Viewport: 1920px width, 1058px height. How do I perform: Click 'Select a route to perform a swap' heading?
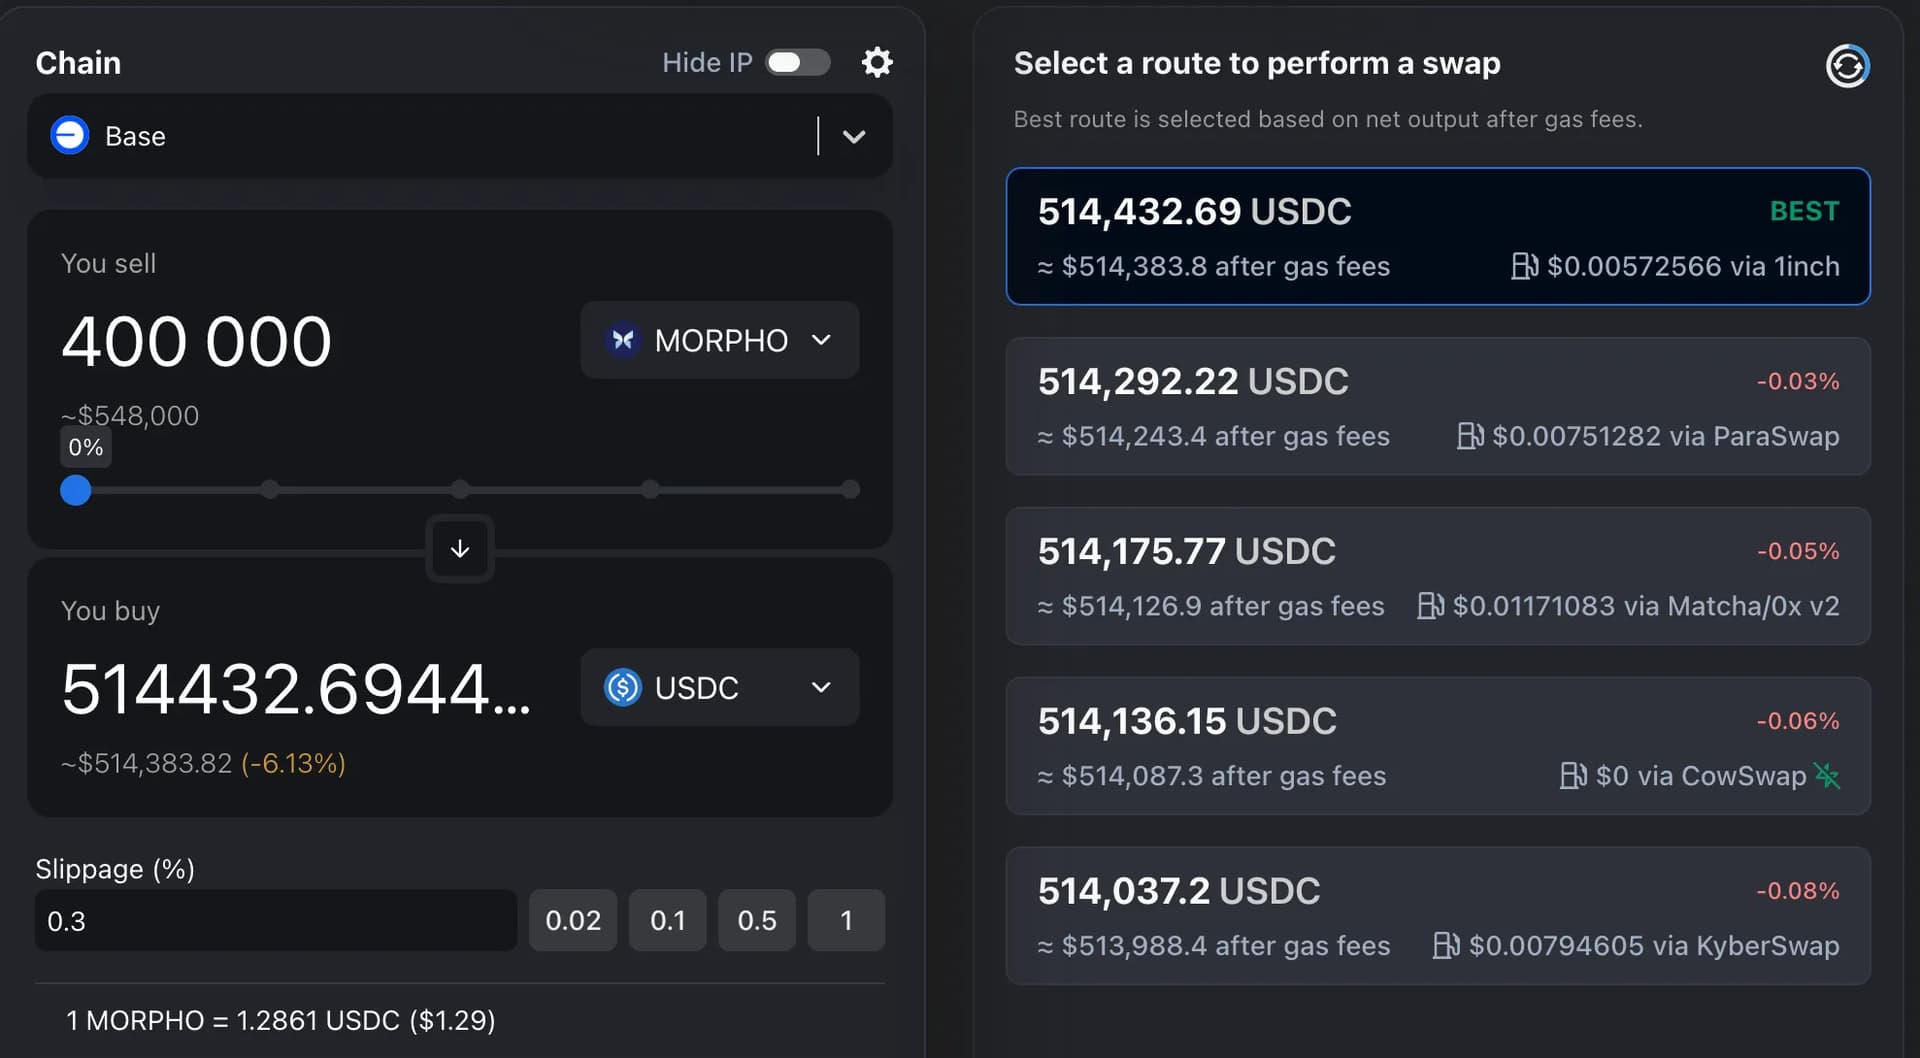coord(1257,63)
